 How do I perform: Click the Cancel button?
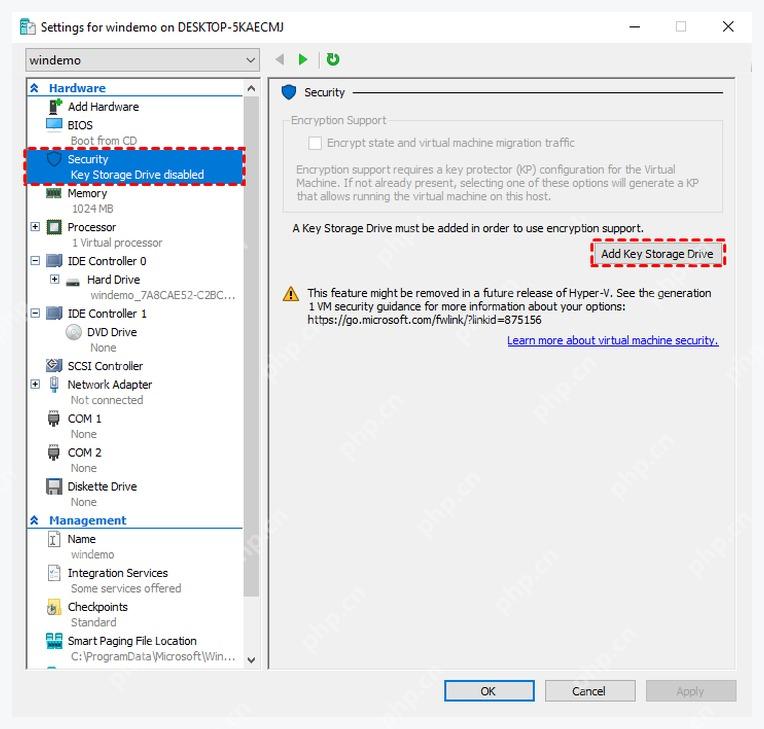590,691
